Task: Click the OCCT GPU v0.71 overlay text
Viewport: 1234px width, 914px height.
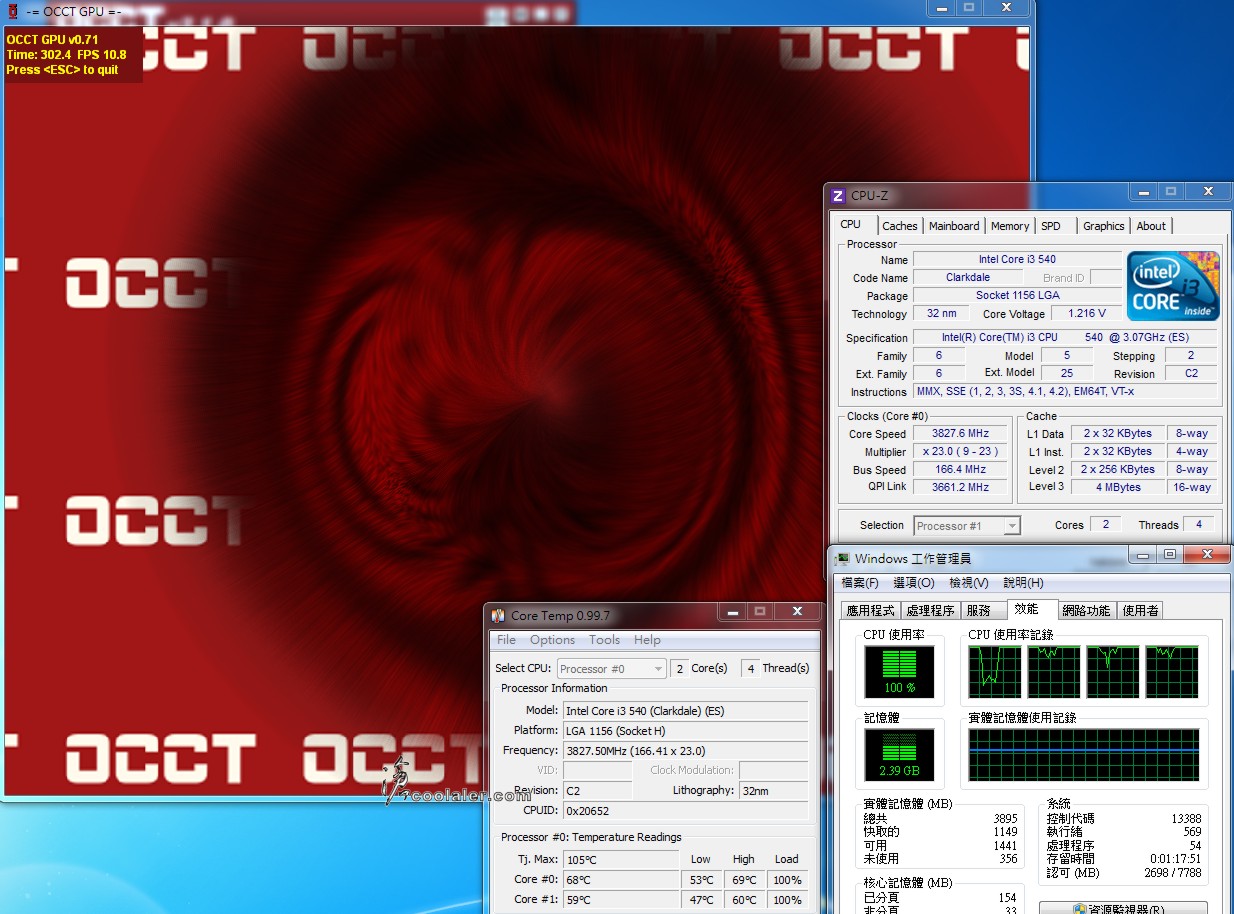Action: click(52, 40)
